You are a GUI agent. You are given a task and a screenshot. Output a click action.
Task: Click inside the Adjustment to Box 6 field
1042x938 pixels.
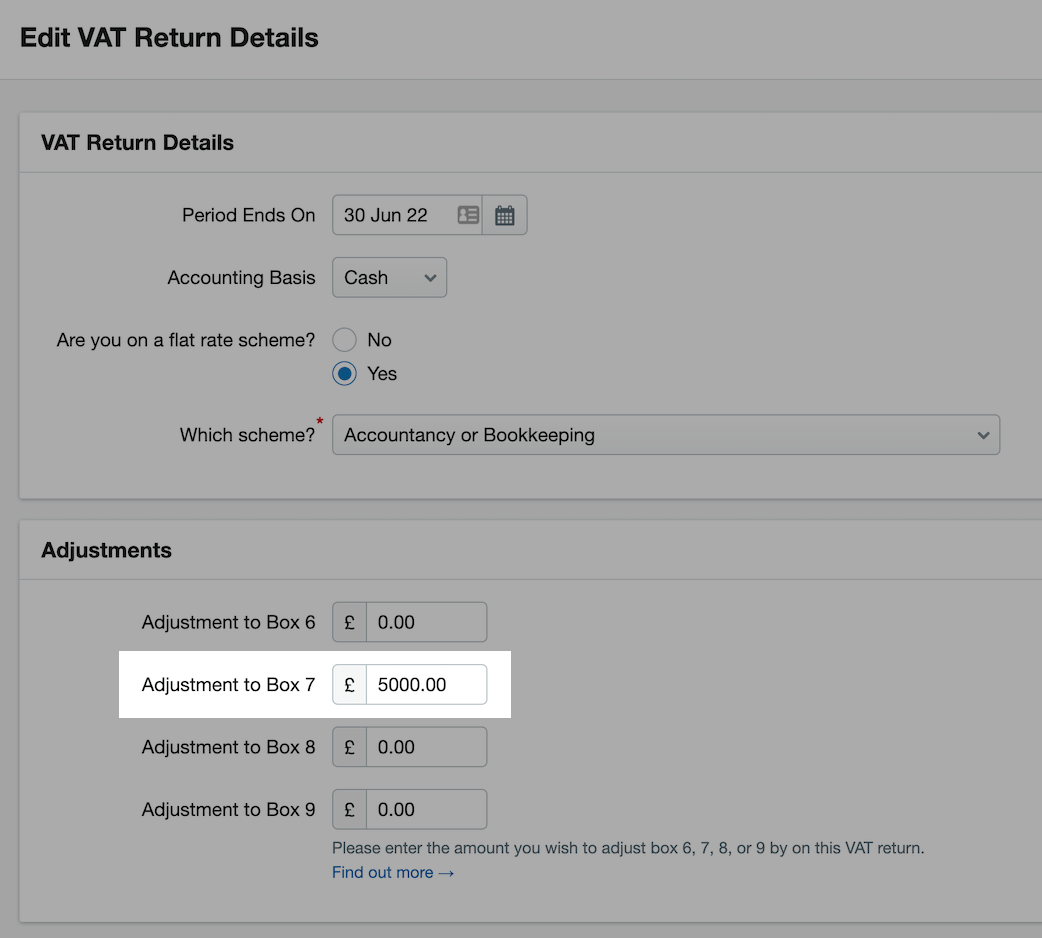coord(427,622)
